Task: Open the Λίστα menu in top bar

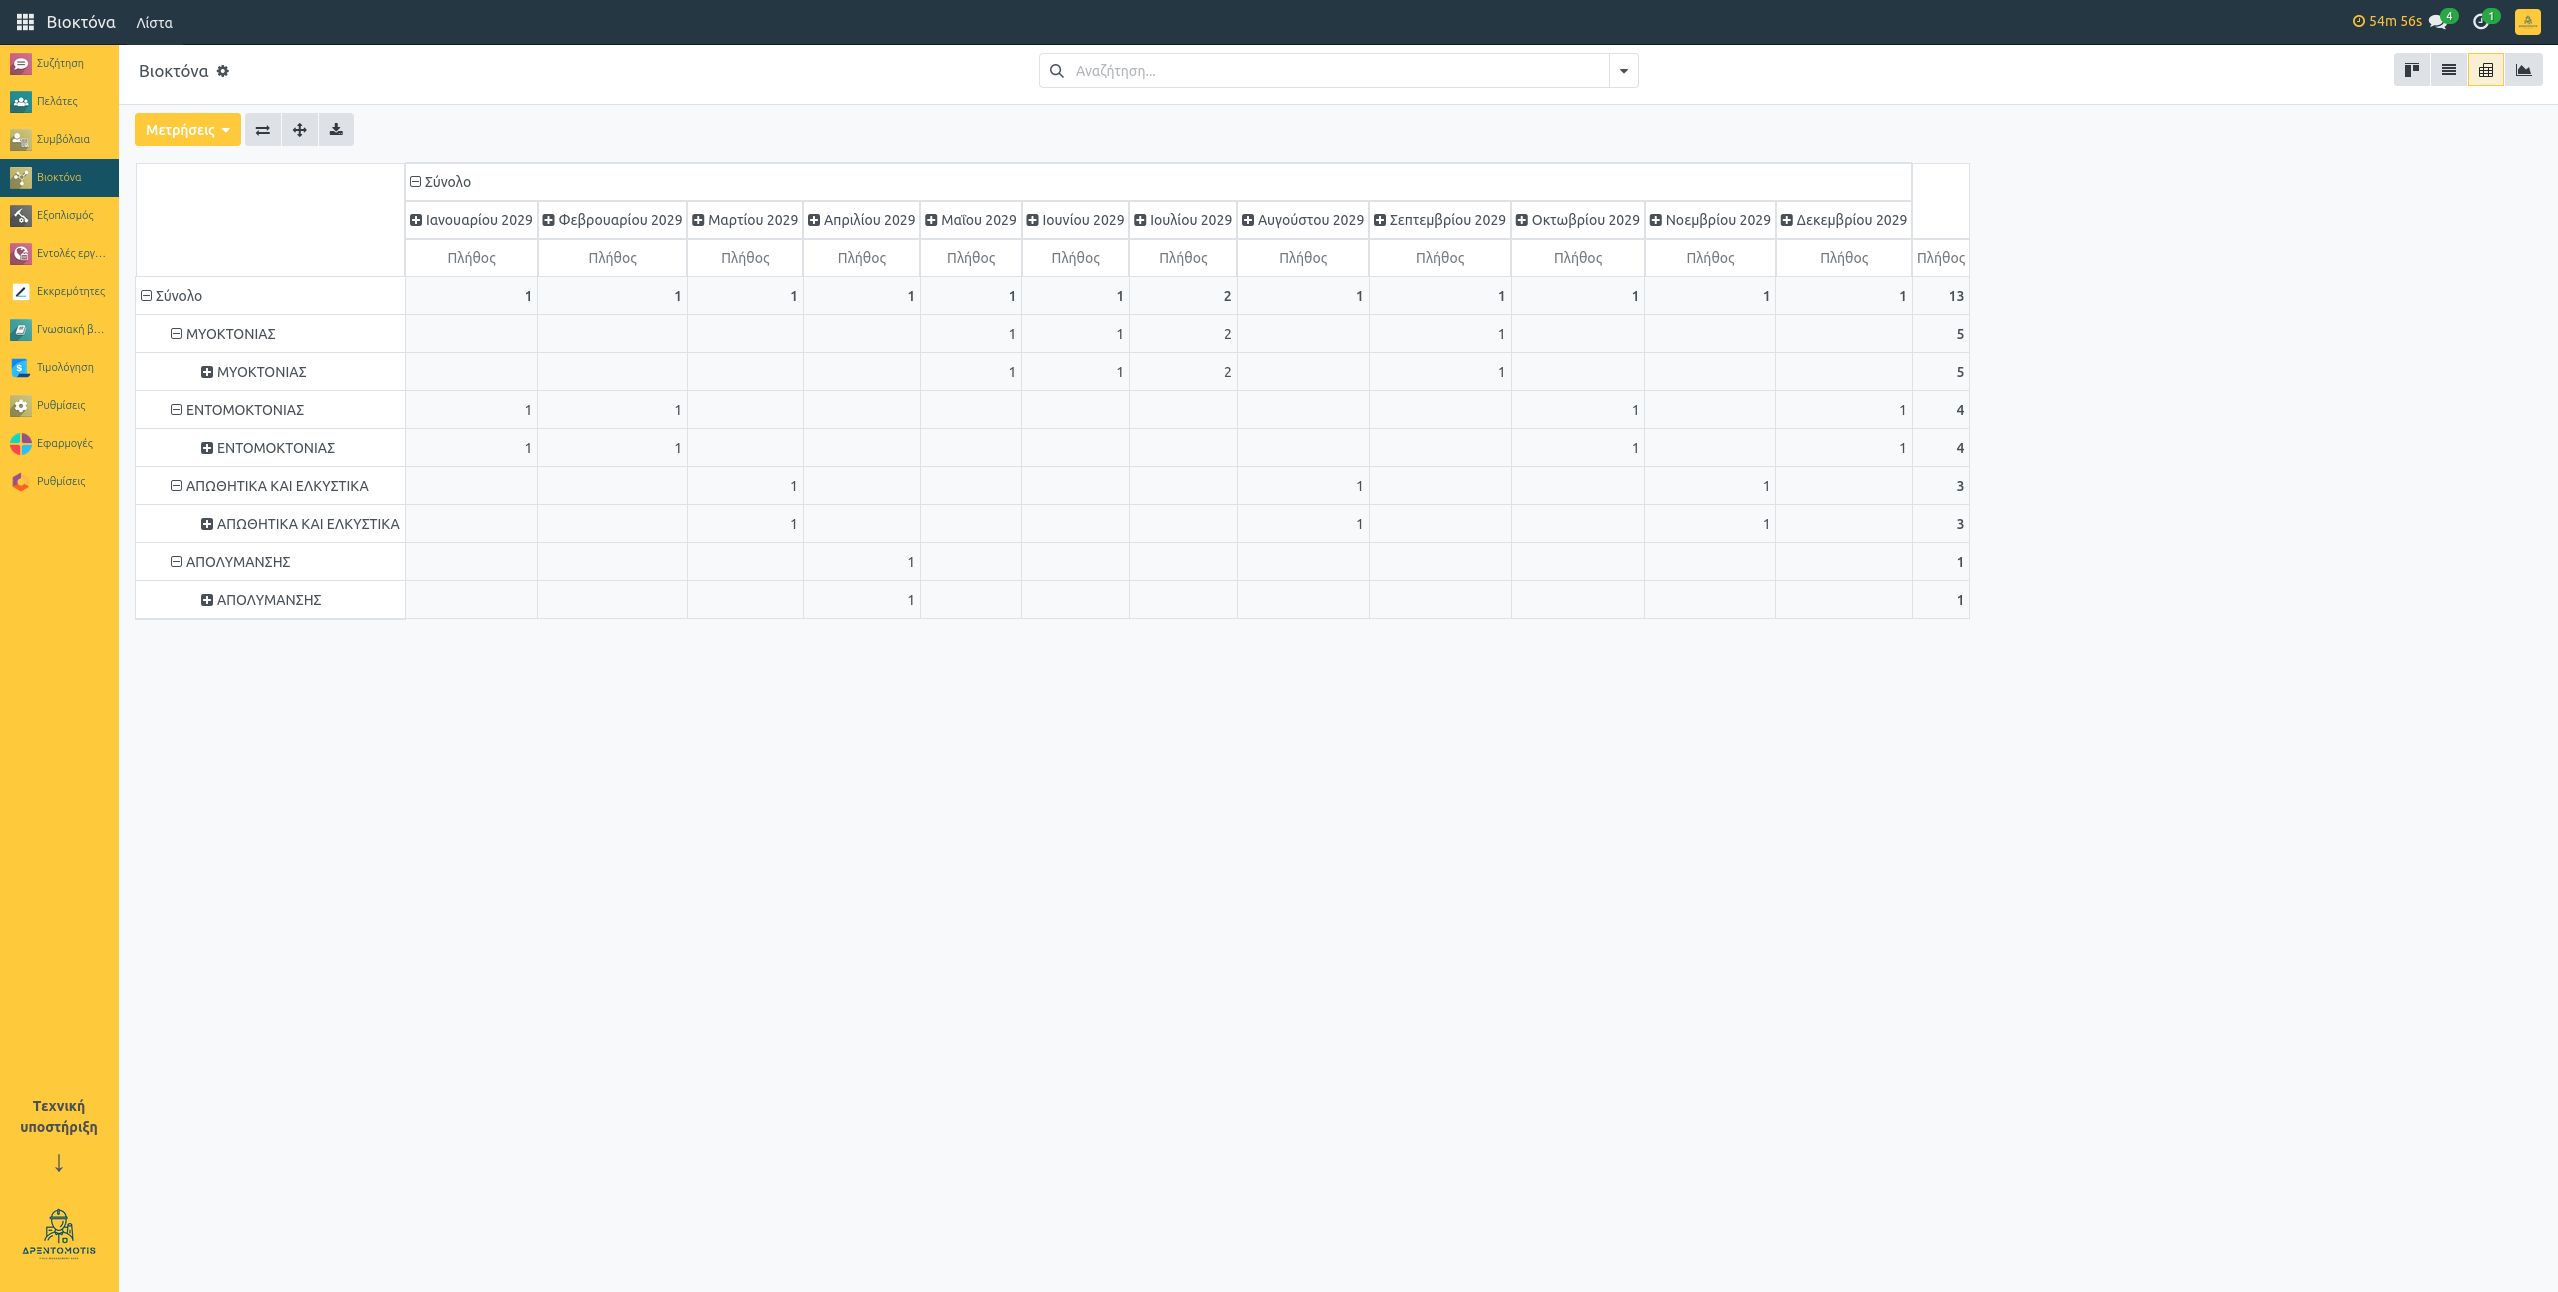Action: click(154, 22)
